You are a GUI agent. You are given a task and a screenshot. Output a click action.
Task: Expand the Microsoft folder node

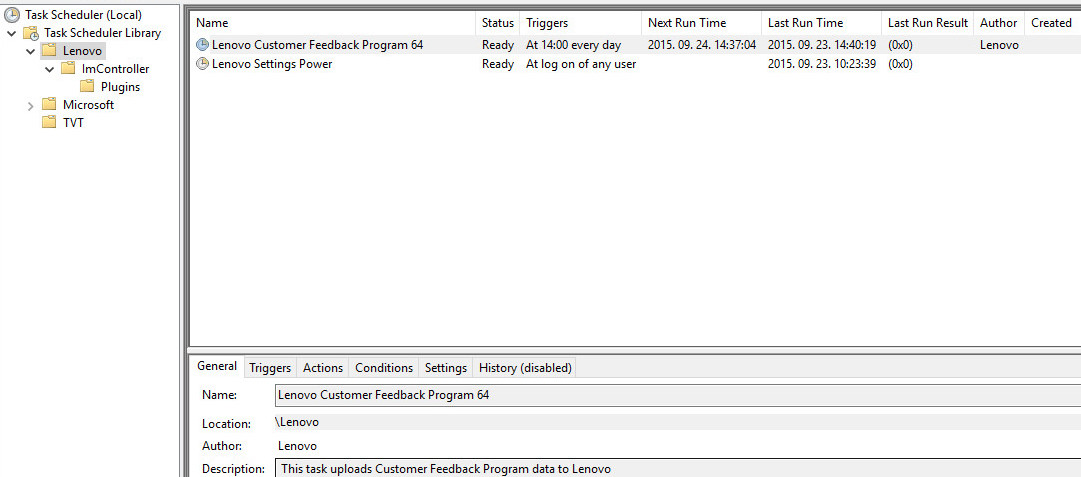point(30,105)
